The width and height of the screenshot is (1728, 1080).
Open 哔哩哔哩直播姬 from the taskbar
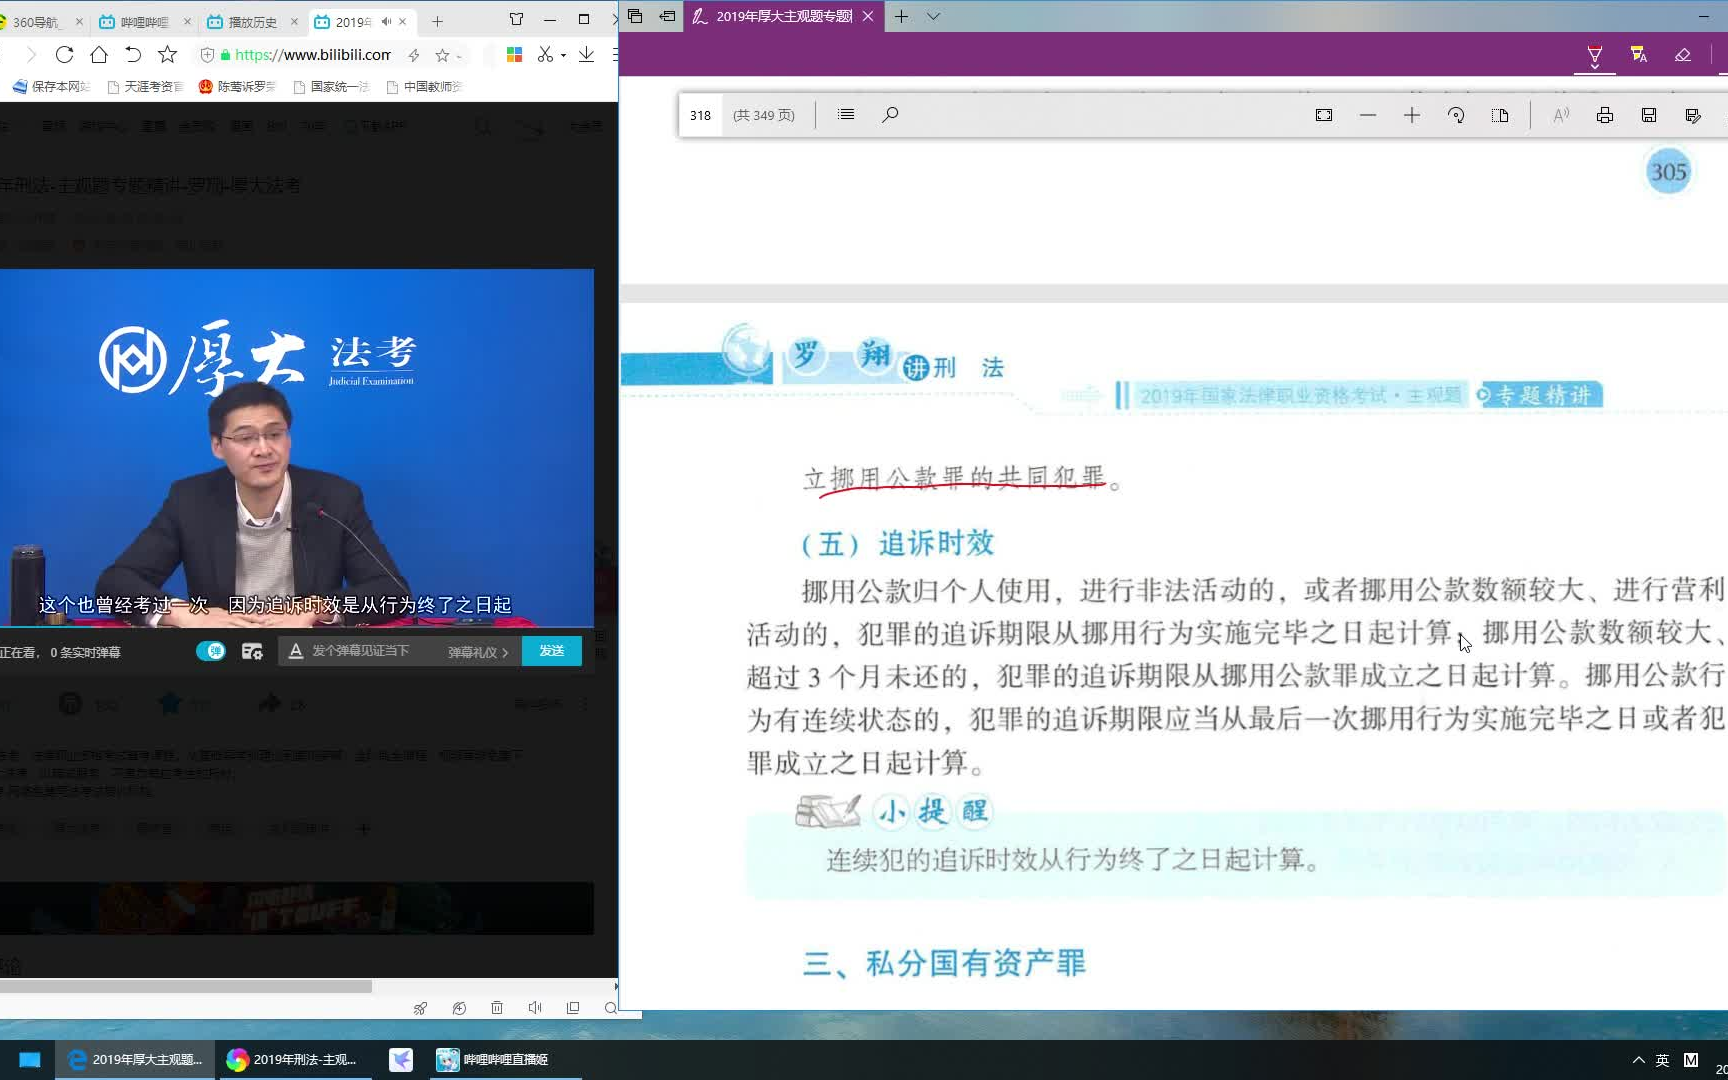pos(505,1059)
